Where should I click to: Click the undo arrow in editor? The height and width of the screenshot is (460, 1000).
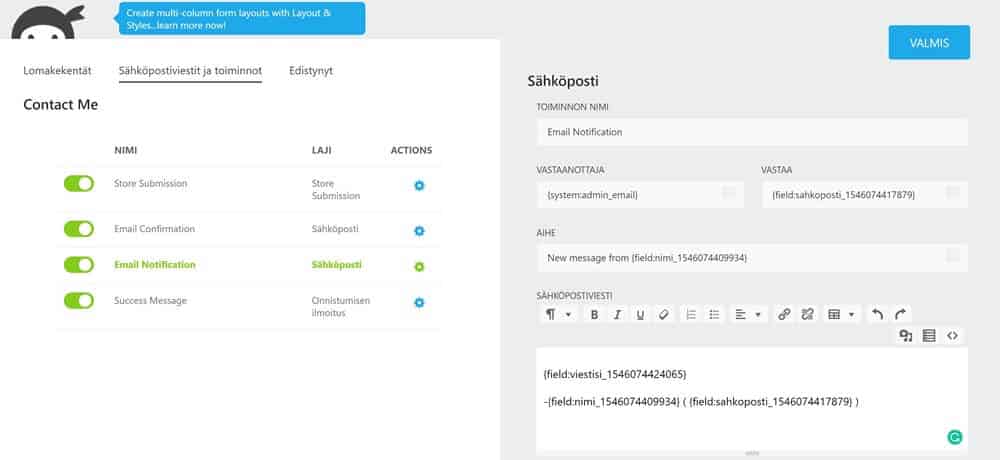point(877,314)
